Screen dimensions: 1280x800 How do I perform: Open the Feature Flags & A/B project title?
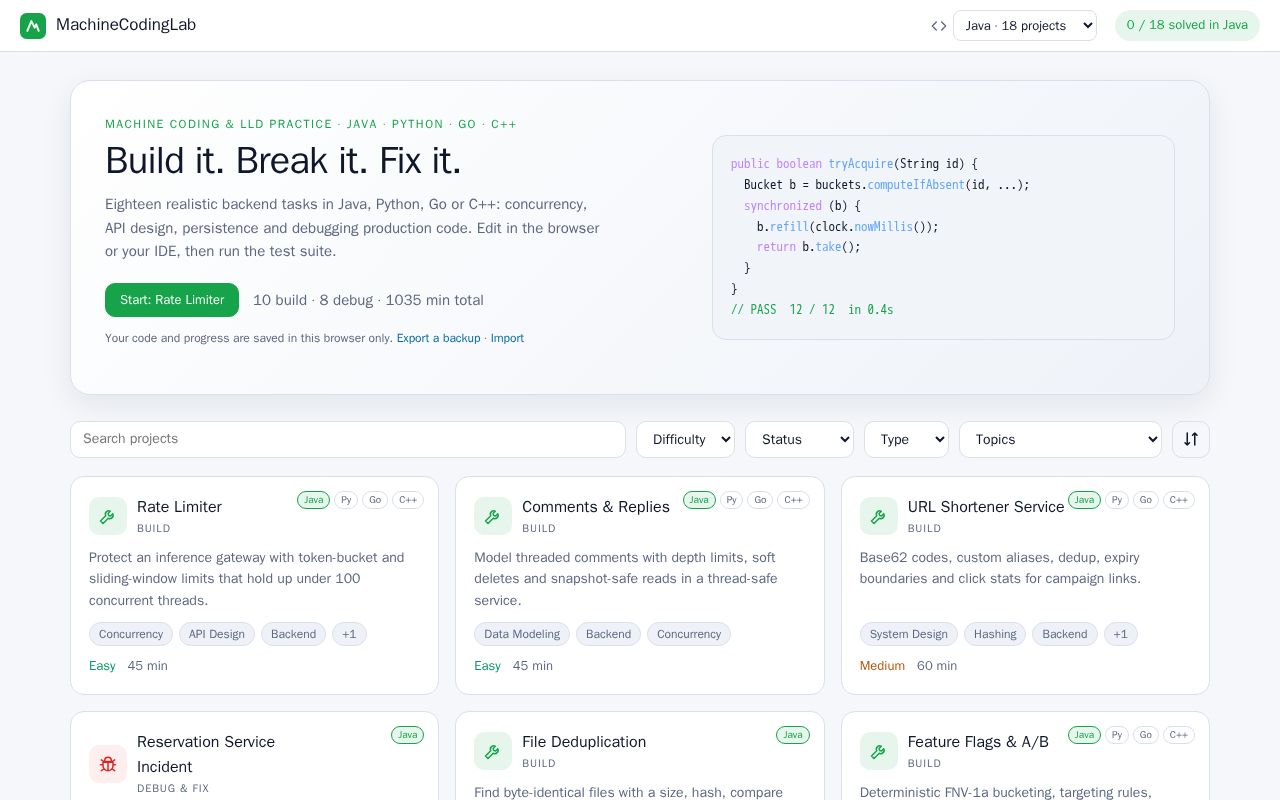tap(978, 742)
